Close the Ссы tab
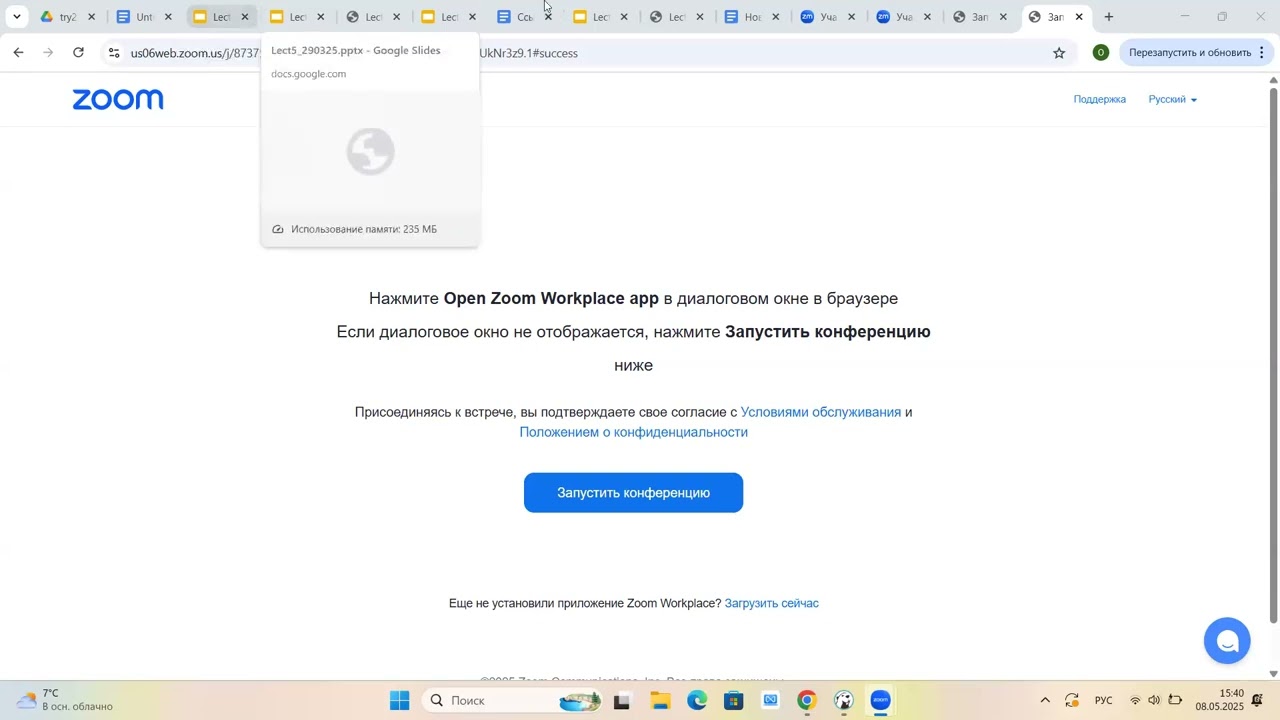 click(548, 17)
